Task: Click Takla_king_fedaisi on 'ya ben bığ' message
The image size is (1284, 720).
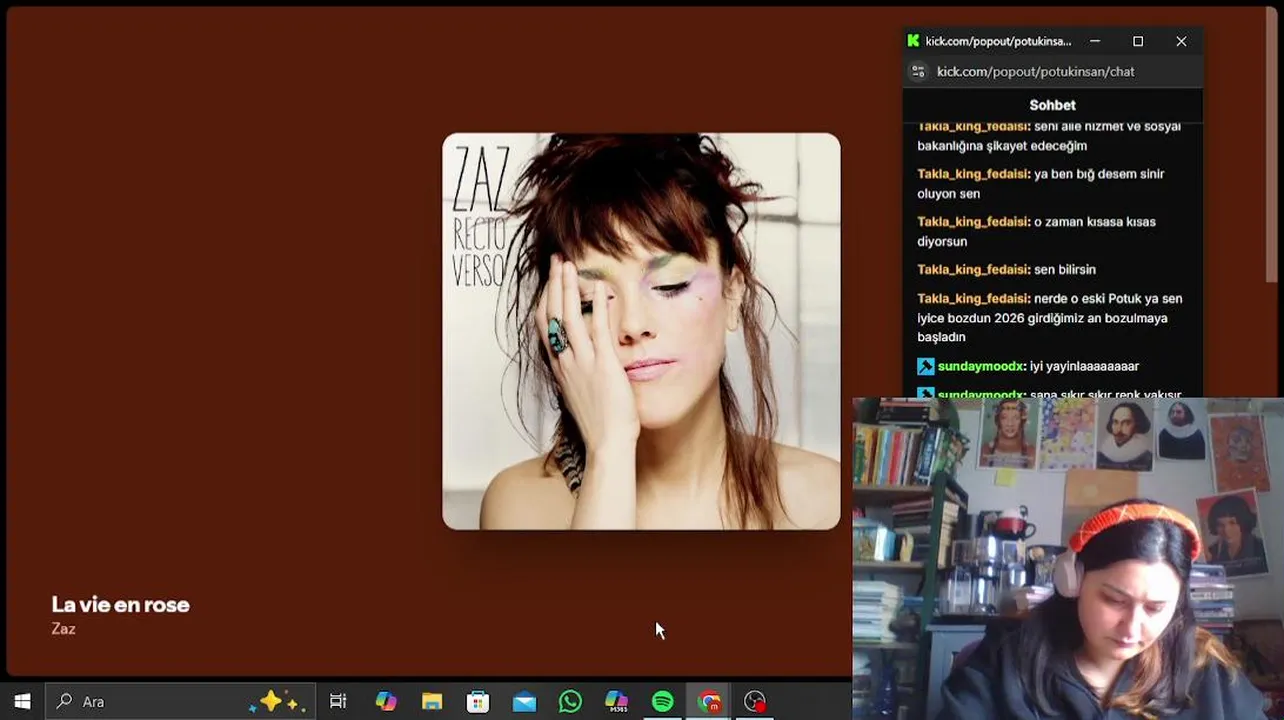Action: (973, 173)
